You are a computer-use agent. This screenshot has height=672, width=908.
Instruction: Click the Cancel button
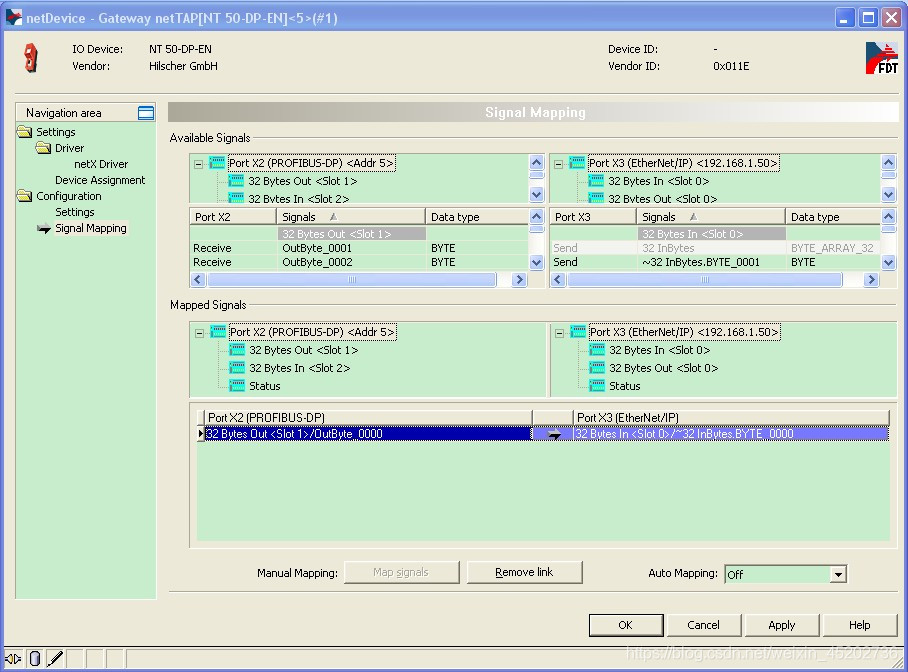pyautogui.click(x=704, y=625)
